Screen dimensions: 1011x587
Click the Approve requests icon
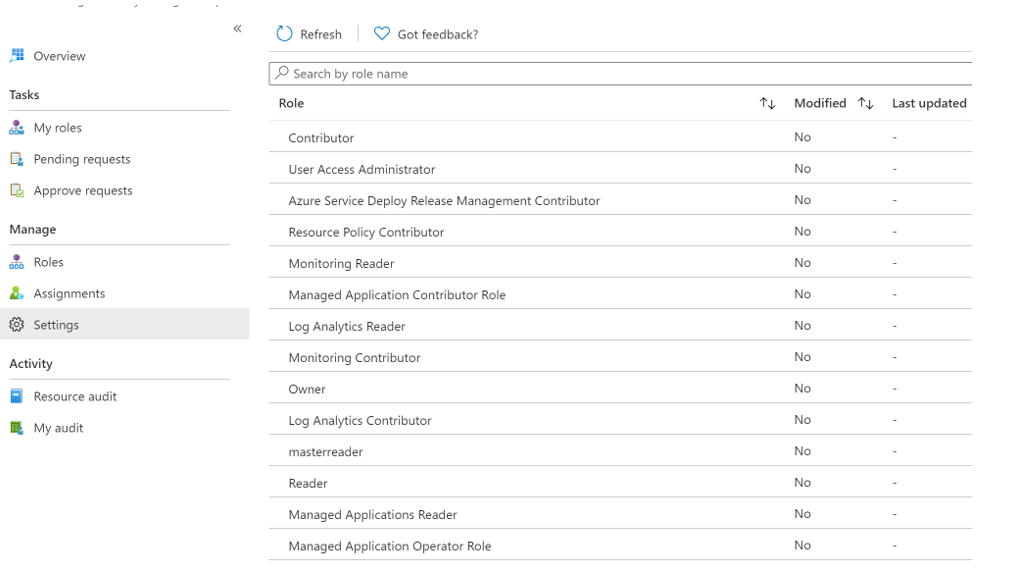pyautogui.click(x=15, y=190)
